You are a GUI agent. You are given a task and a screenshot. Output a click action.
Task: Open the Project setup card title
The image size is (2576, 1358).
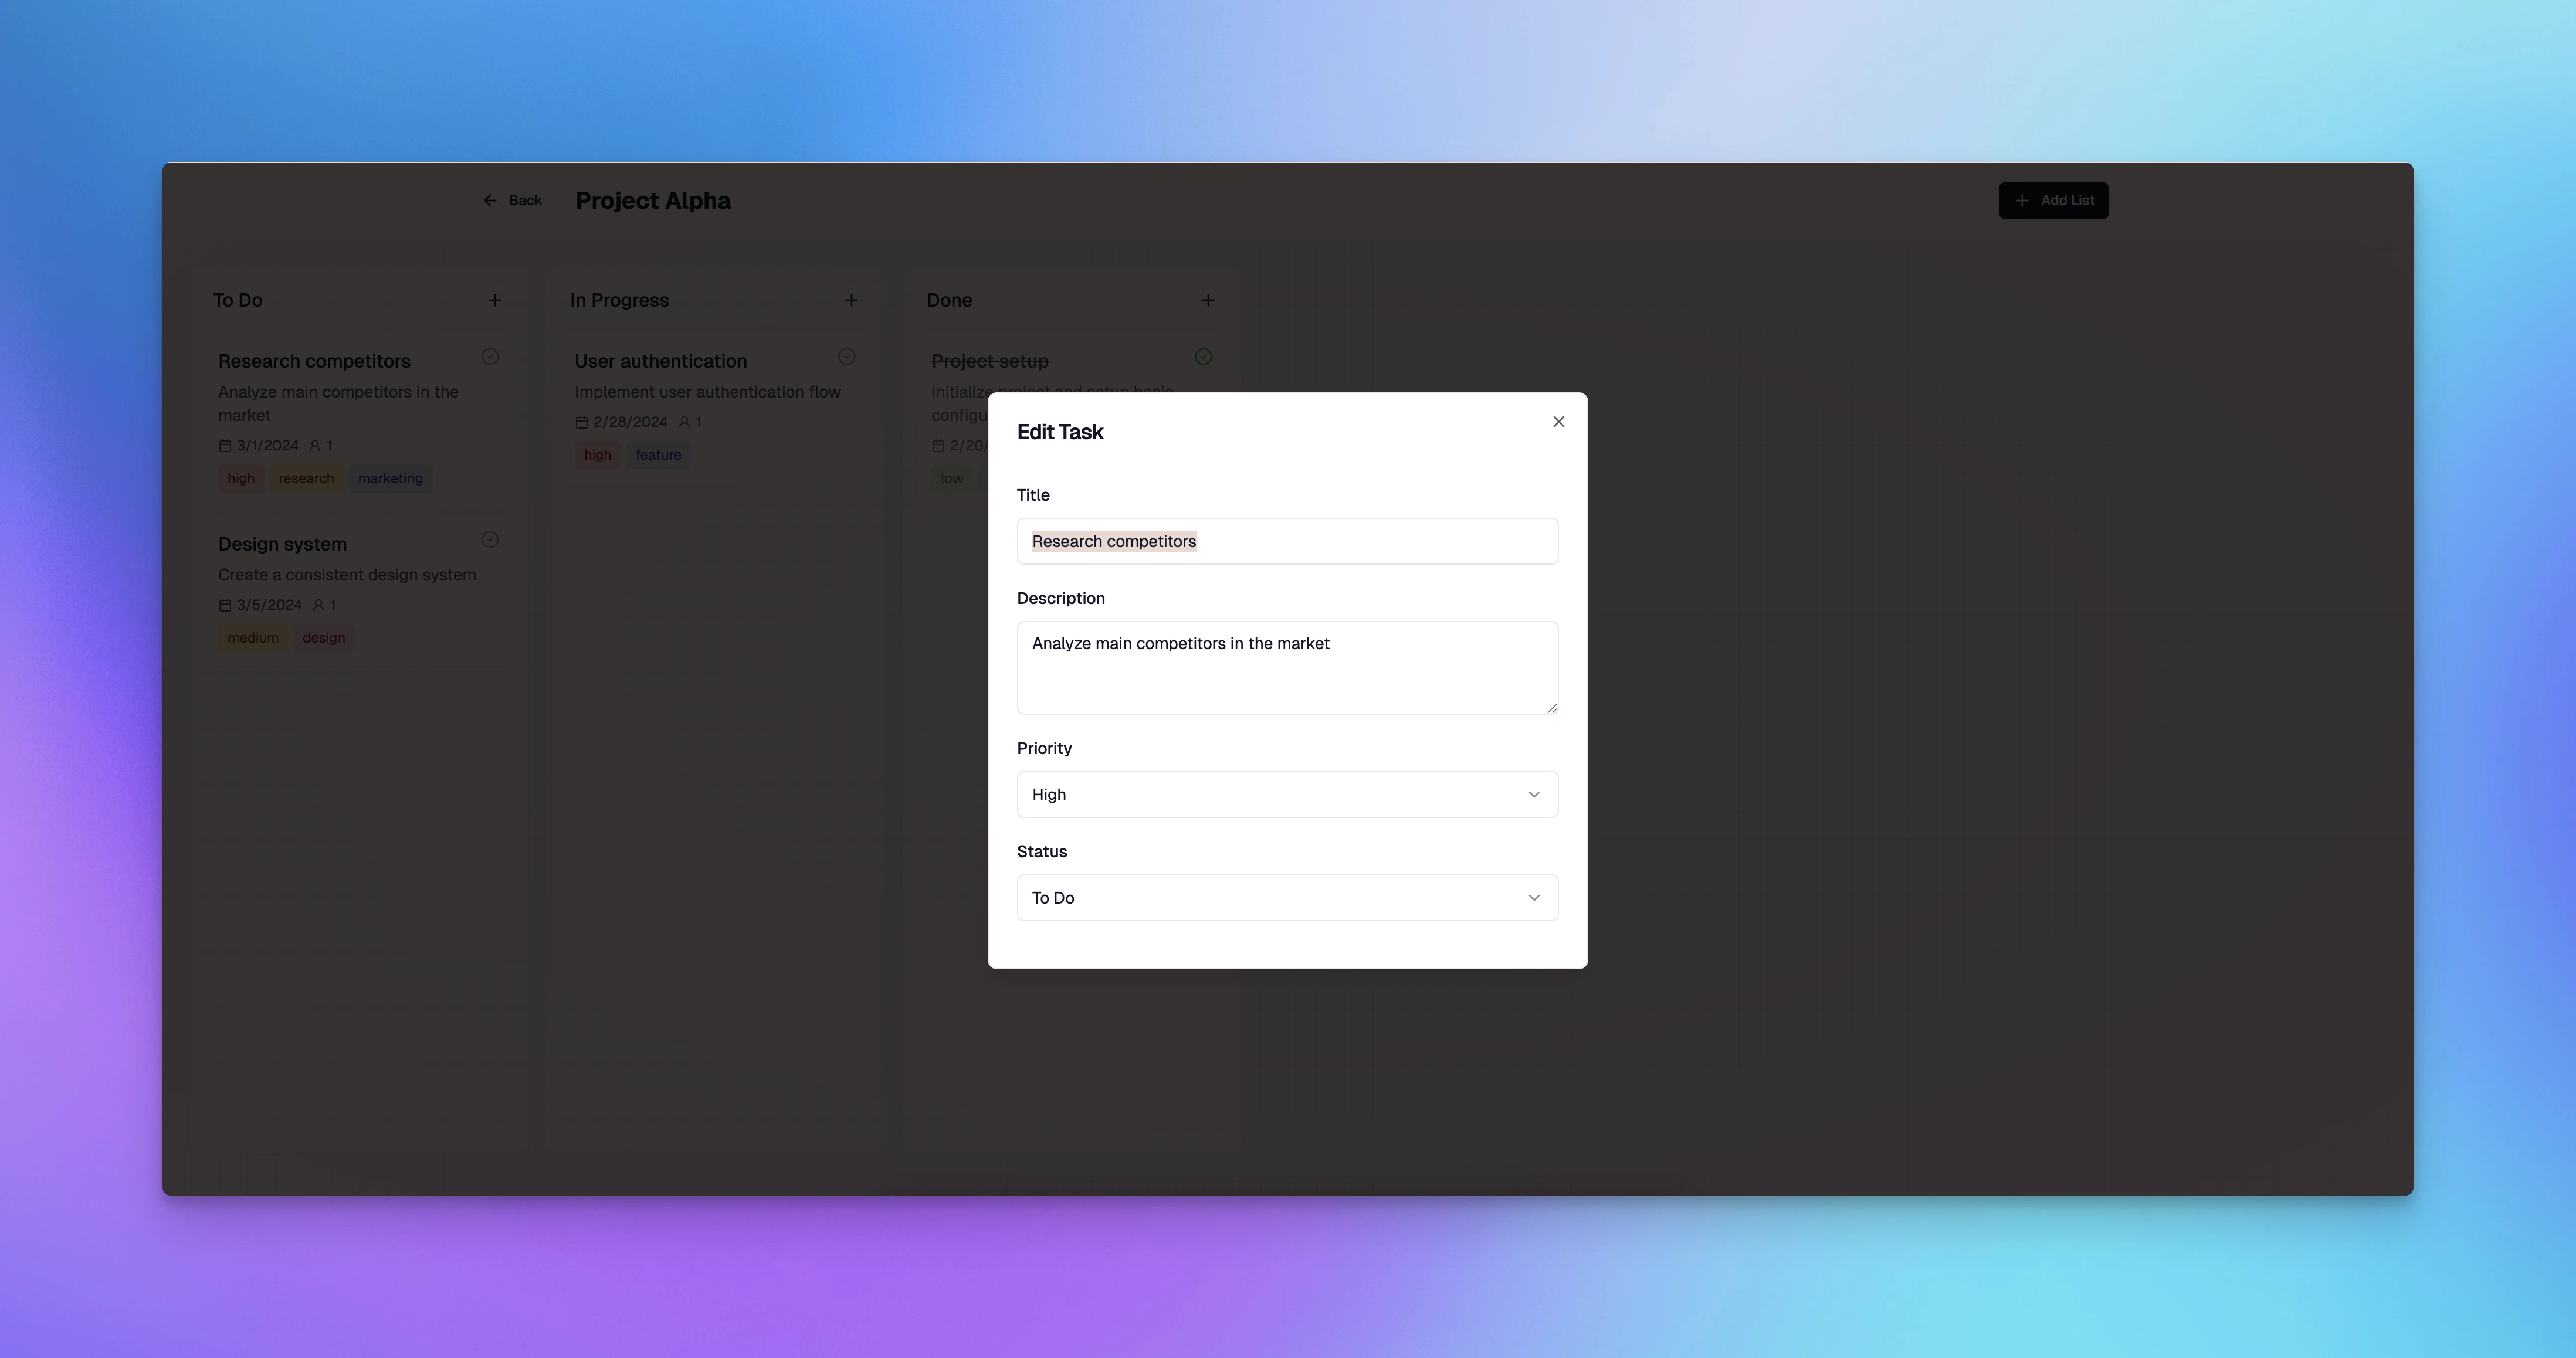click(x=989, y=361)
